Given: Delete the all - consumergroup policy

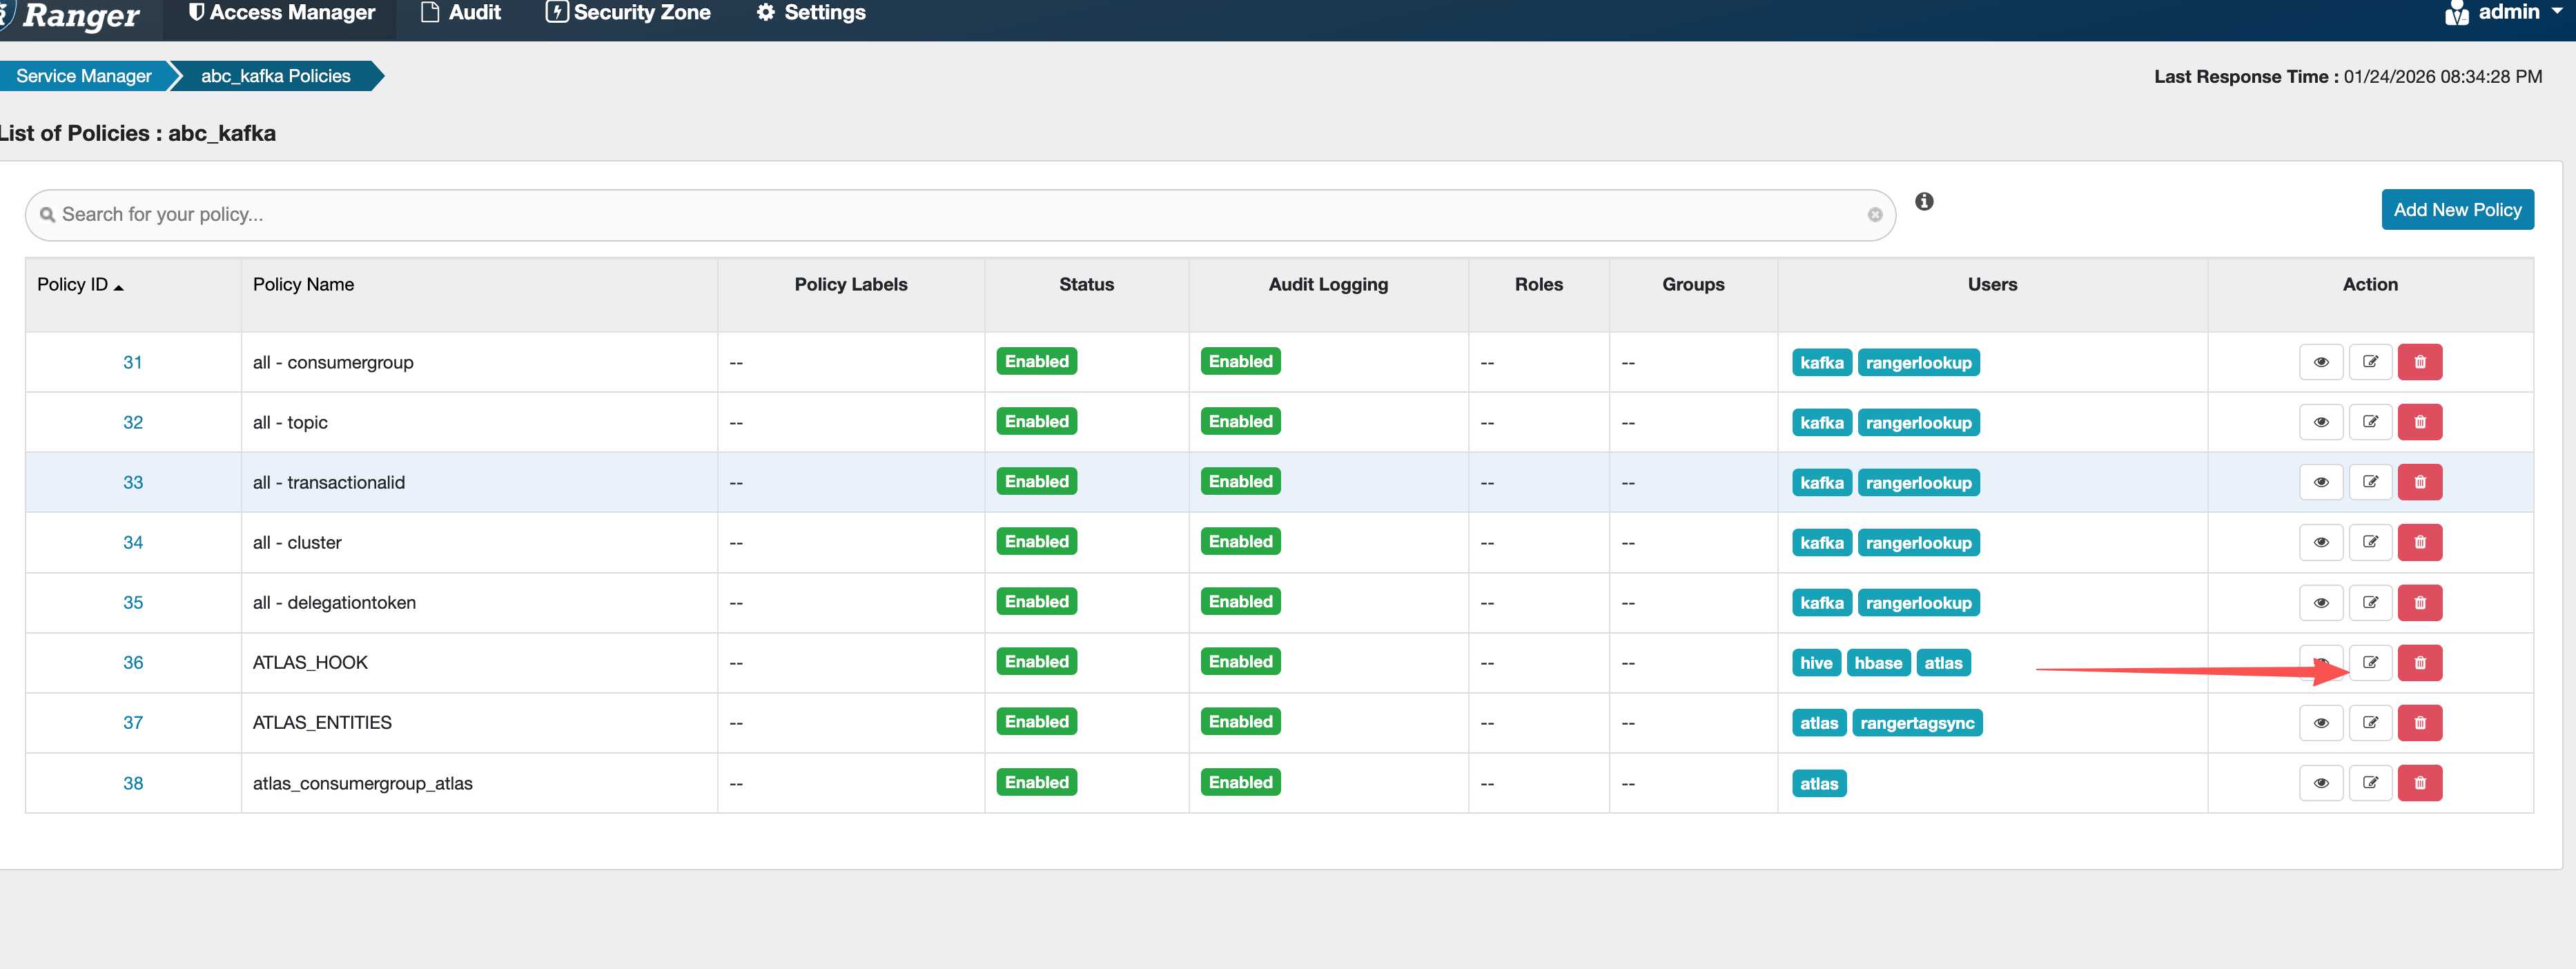Looking at the screenshot, I should click(x=2419, y=362).
